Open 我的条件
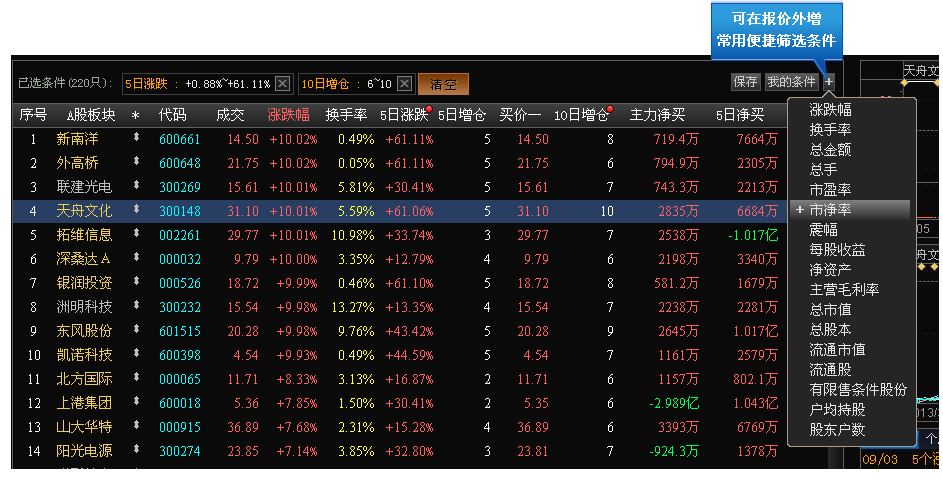Image resolution: width=943 pixels, height=479 pixels. pyautogui.click(x=791, y=82)
